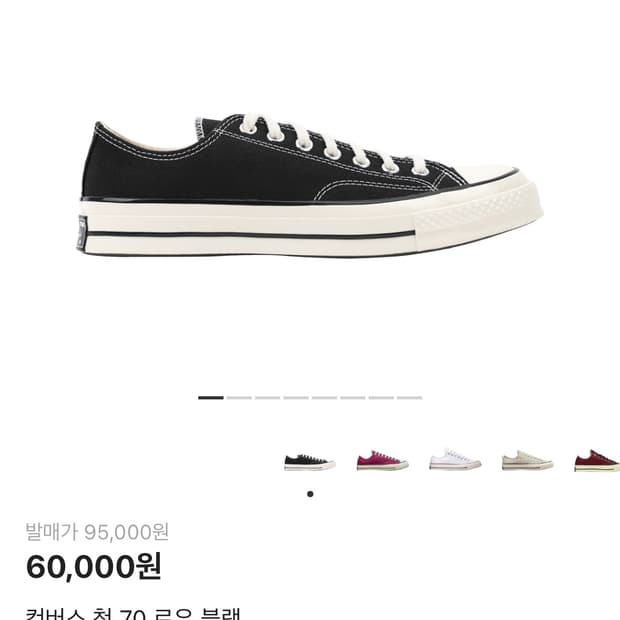
Task: Jump to the seventh image indicator bar
Action: [382, 398]
